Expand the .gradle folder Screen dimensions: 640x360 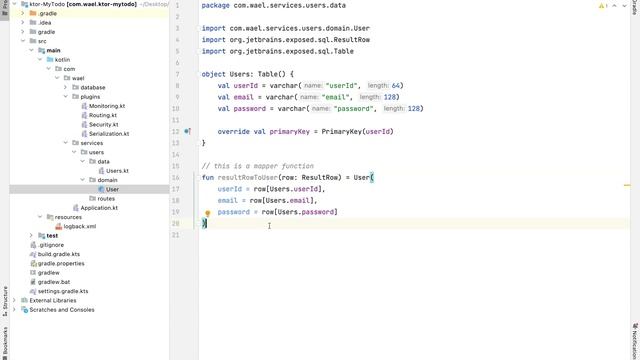click(x=23, y=13)
